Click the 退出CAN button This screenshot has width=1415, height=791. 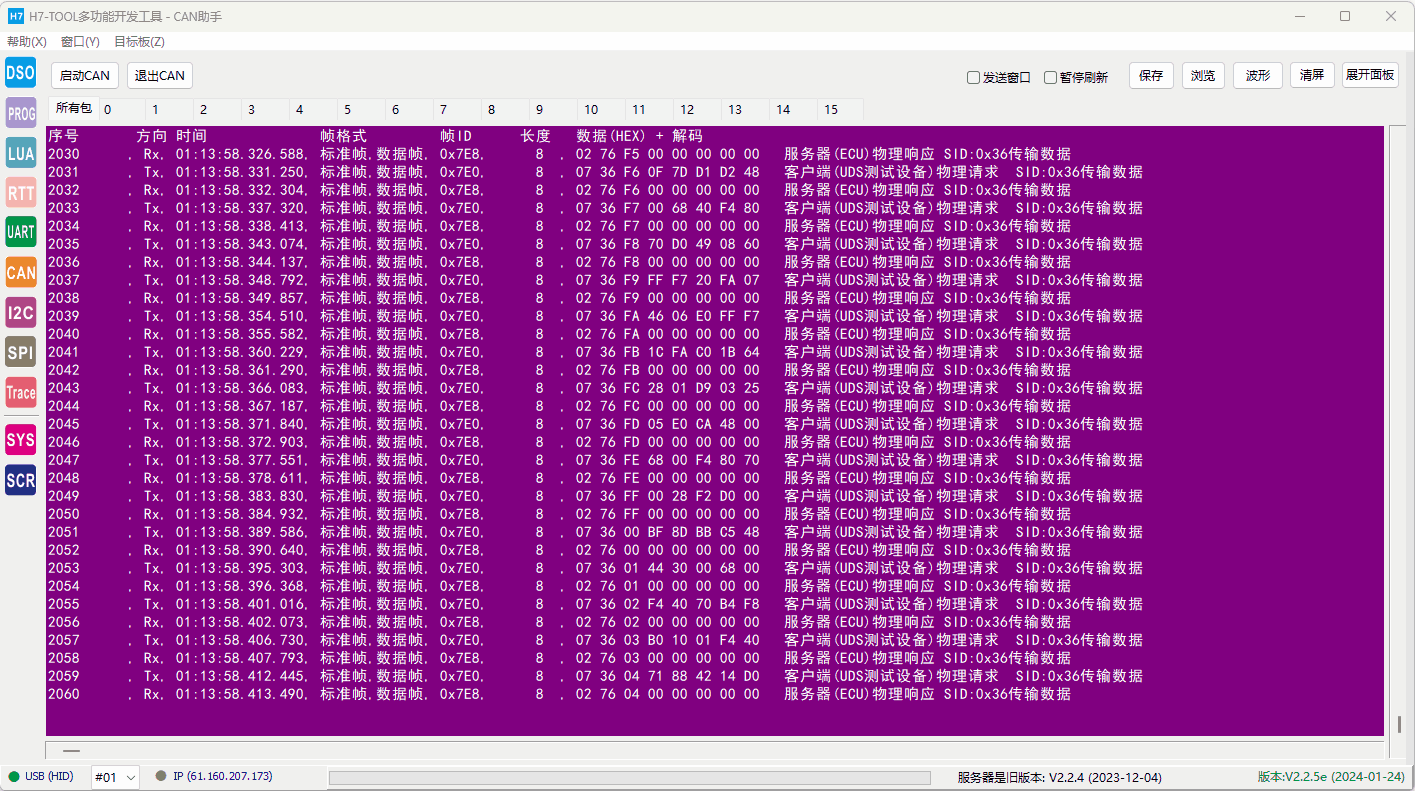pos(160,76)
